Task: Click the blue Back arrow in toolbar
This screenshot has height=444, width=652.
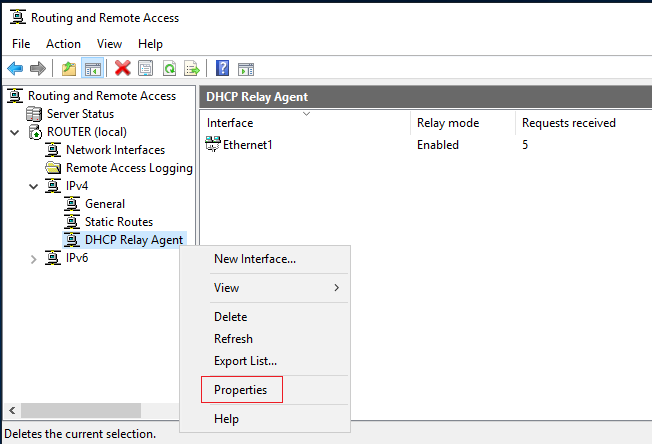Action: (x=15, y=68)
